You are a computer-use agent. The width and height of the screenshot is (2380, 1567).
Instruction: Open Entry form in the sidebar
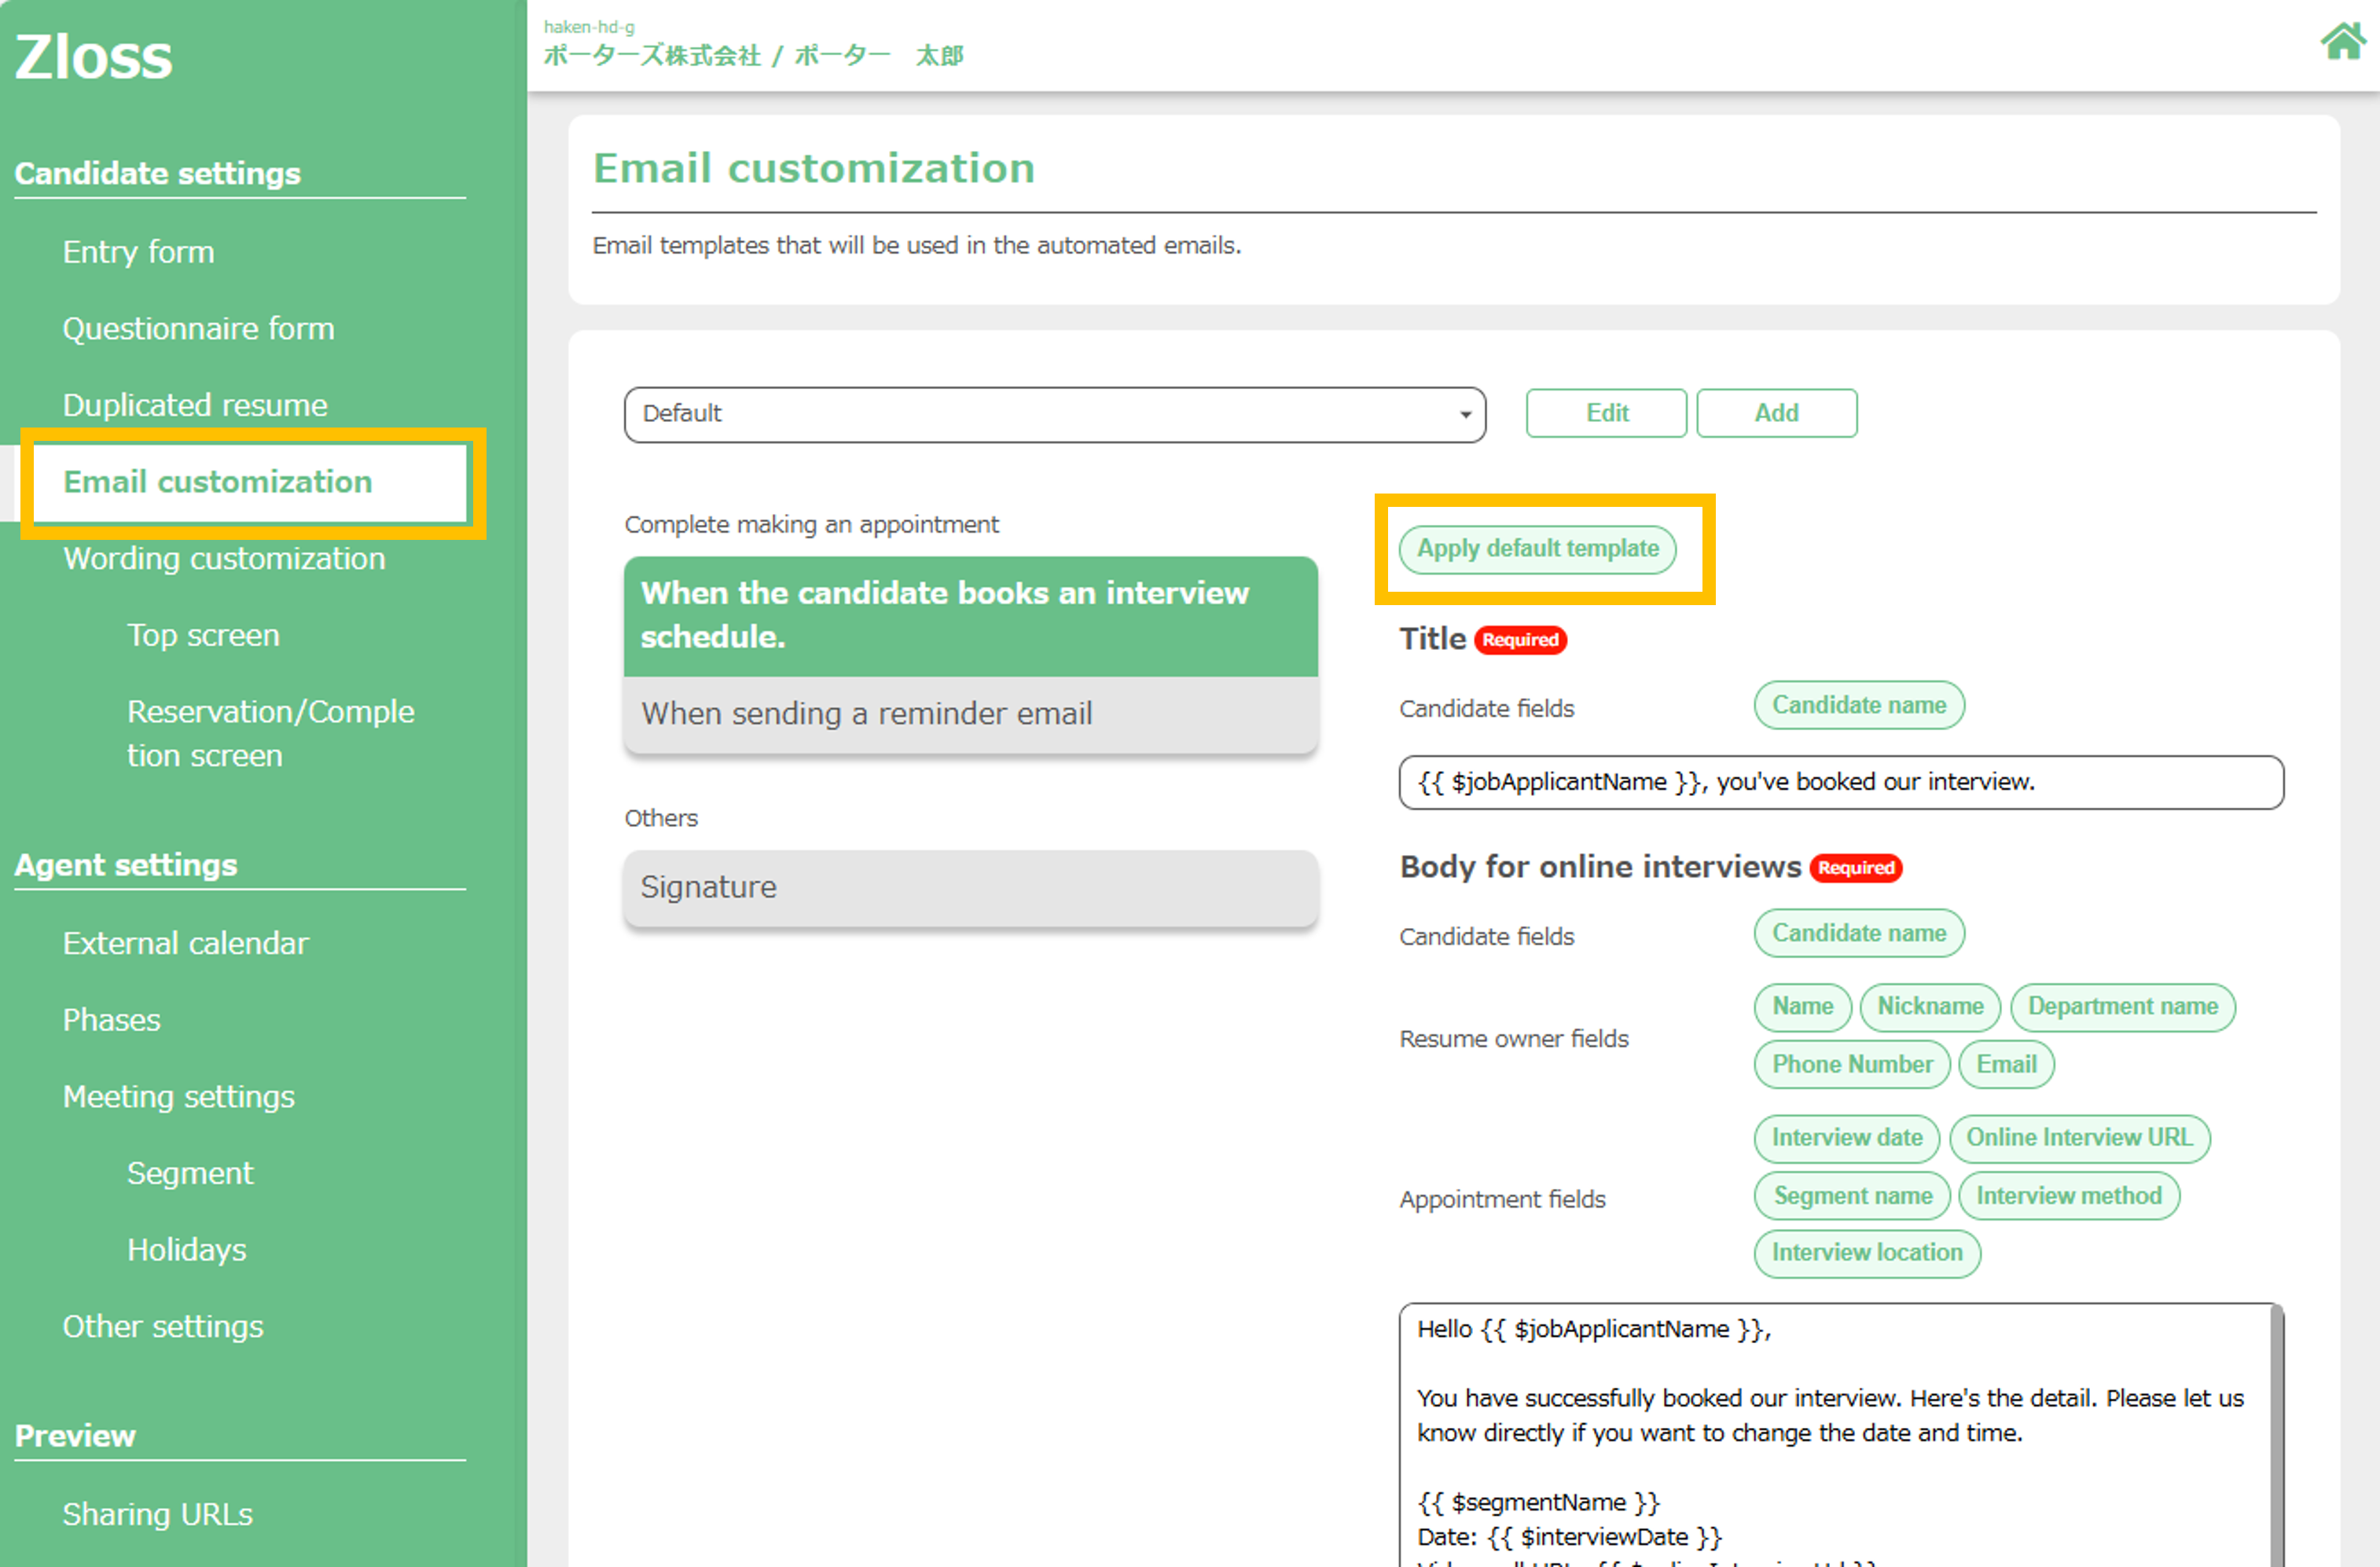(x=138, y=252)
